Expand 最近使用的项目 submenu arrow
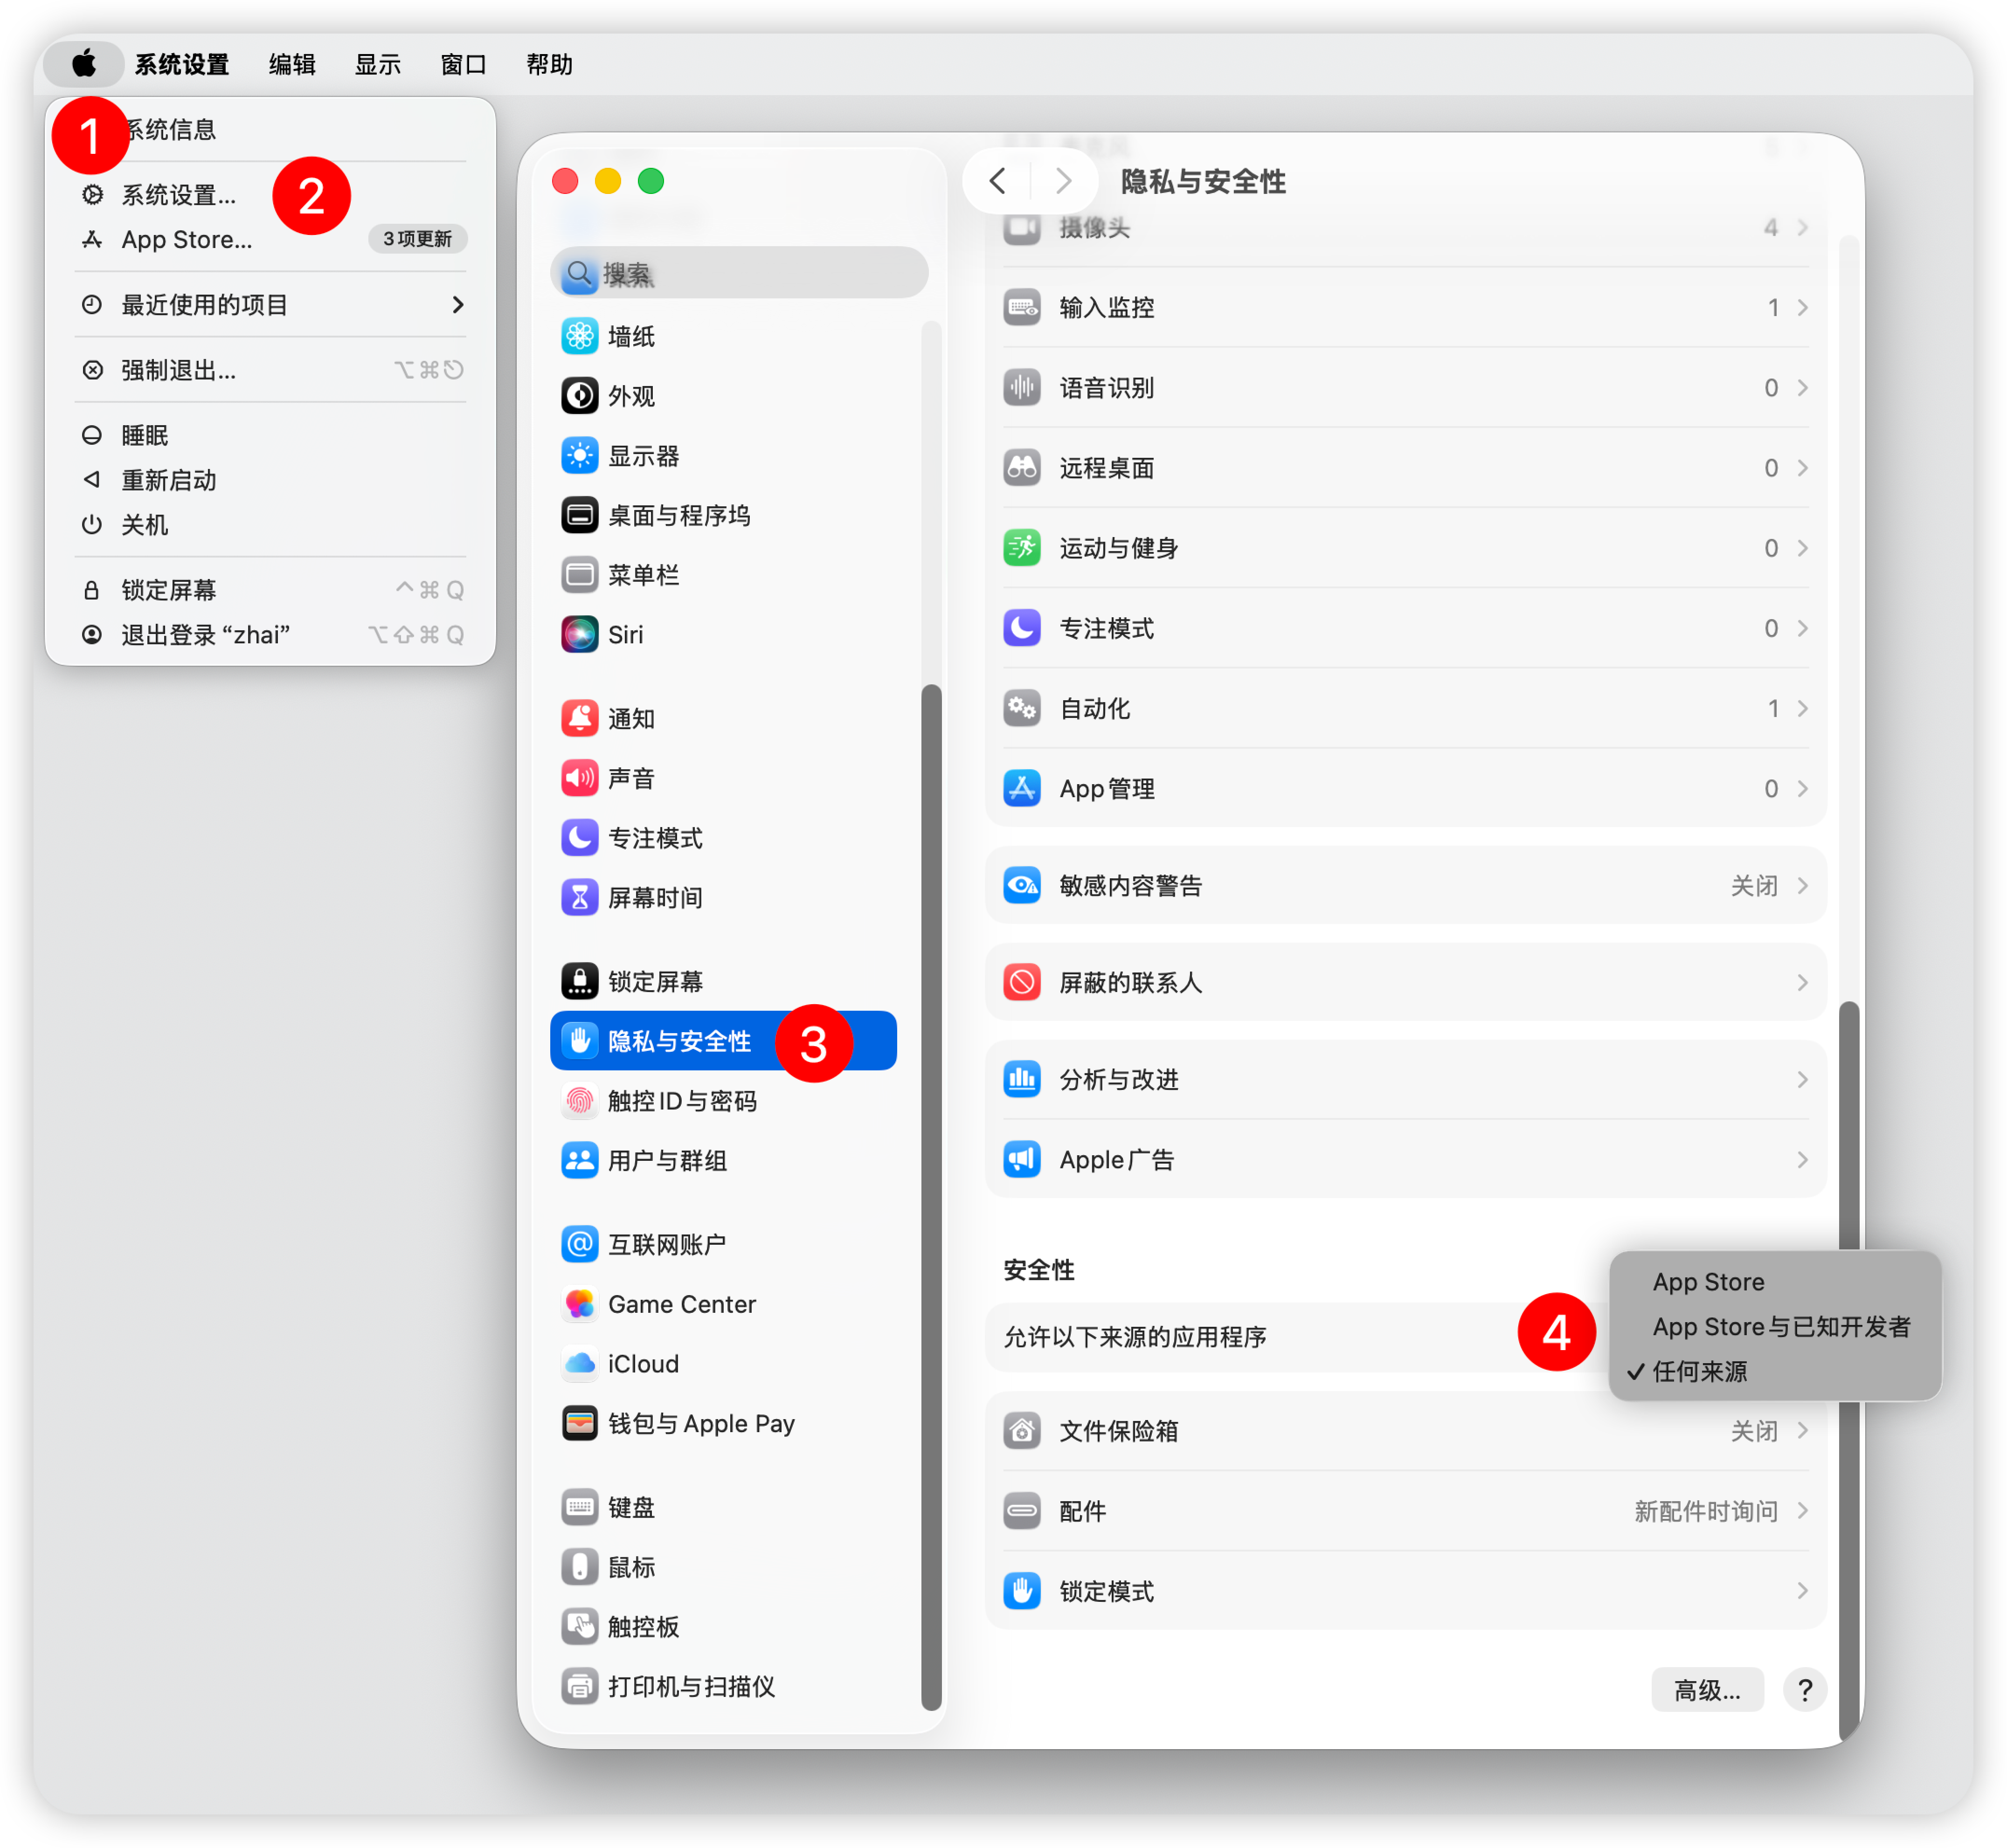Image resolution: width=2007 pixels, height=1848 pixels. click(458, 304)
